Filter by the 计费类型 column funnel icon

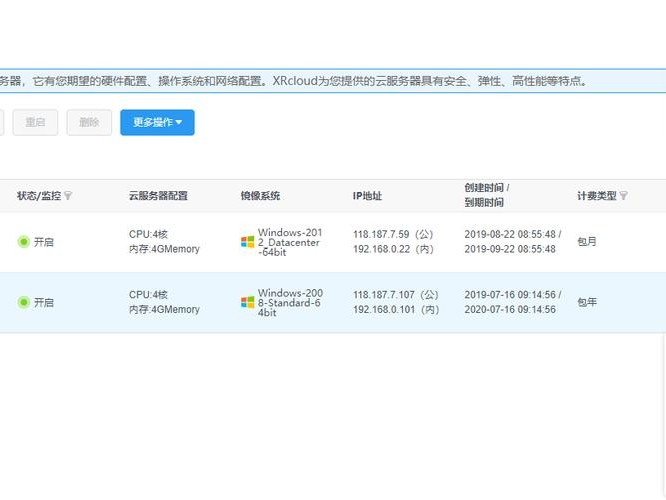click(x=624, y=196)
